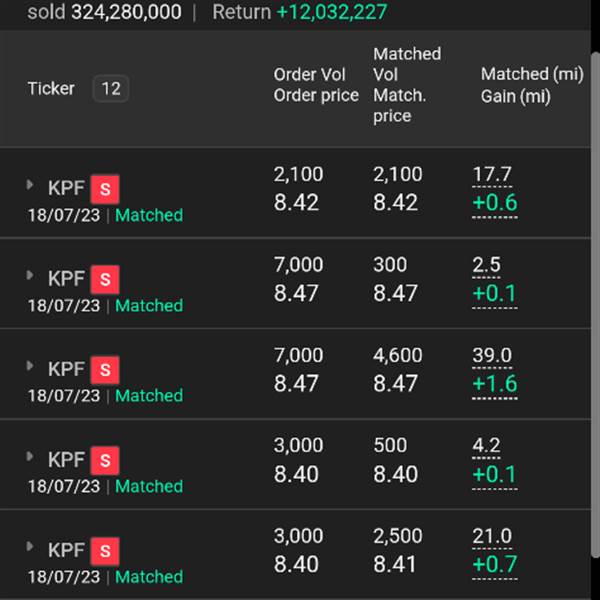This screenshot has width=600, height=600.
Task: Click the +1.6 gain value link
Action: coord(495,384)
